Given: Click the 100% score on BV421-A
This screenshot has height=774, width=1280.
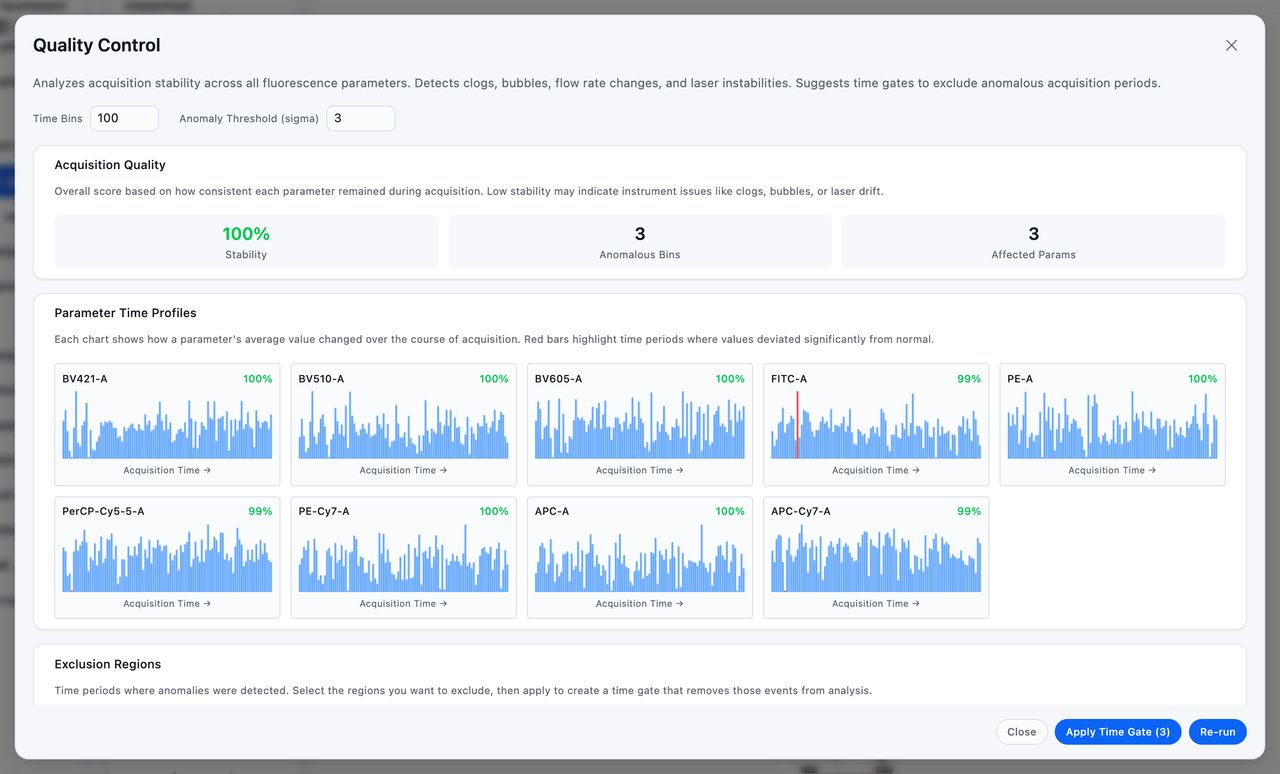Looking at the screenshot, I should click(258, 379).
